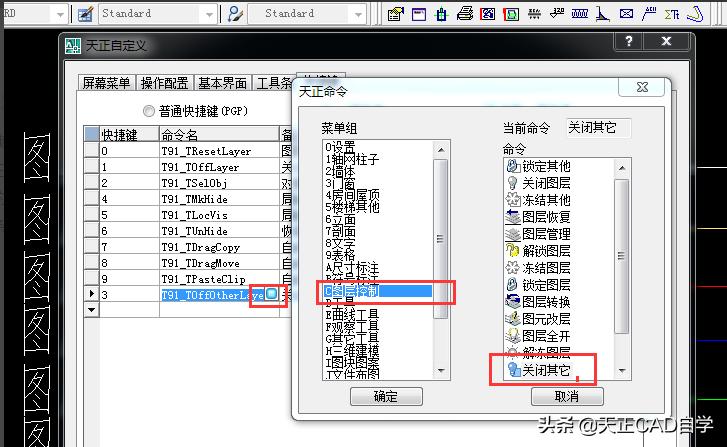727x447 pixels.
Task: Click the blue window frame toolbar icon
Action: [419, 14]
